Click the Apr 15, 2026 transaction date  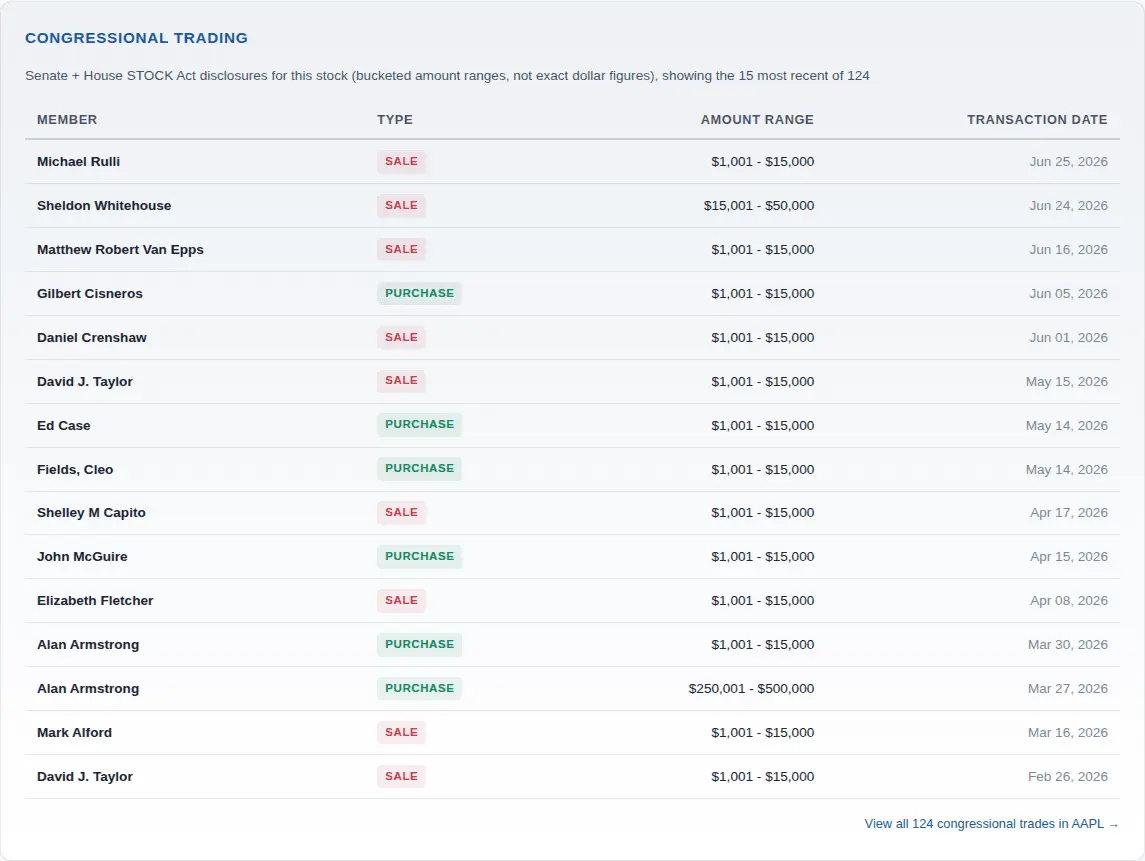tap(1069, 556)
